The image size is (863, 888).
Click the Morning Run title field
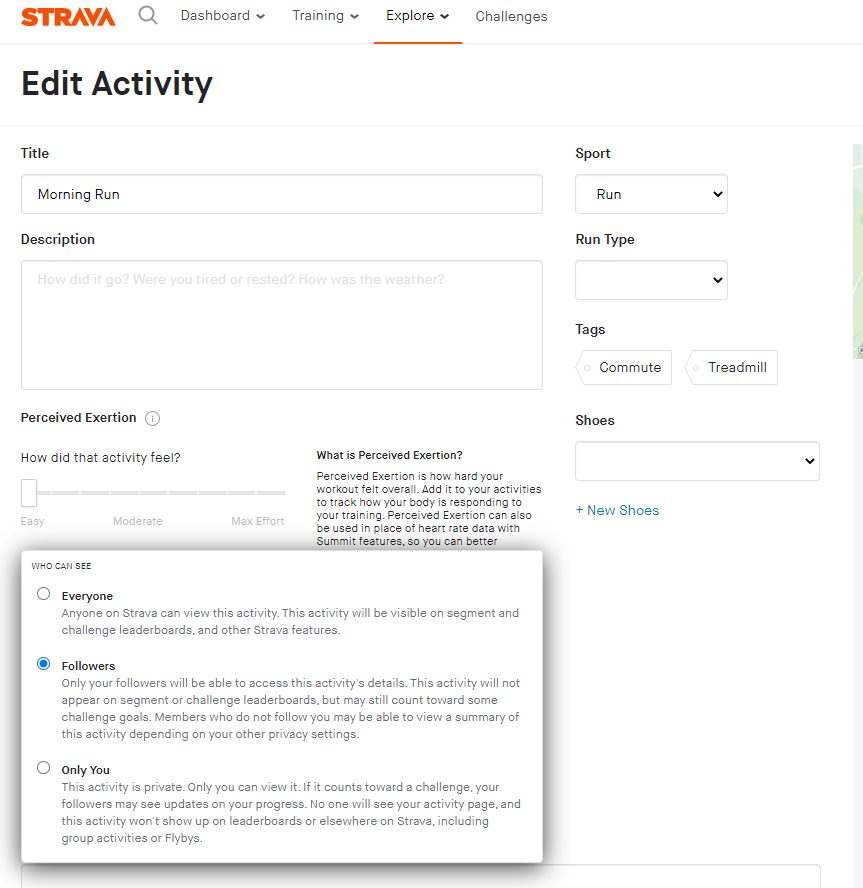(x=280, y=194)
